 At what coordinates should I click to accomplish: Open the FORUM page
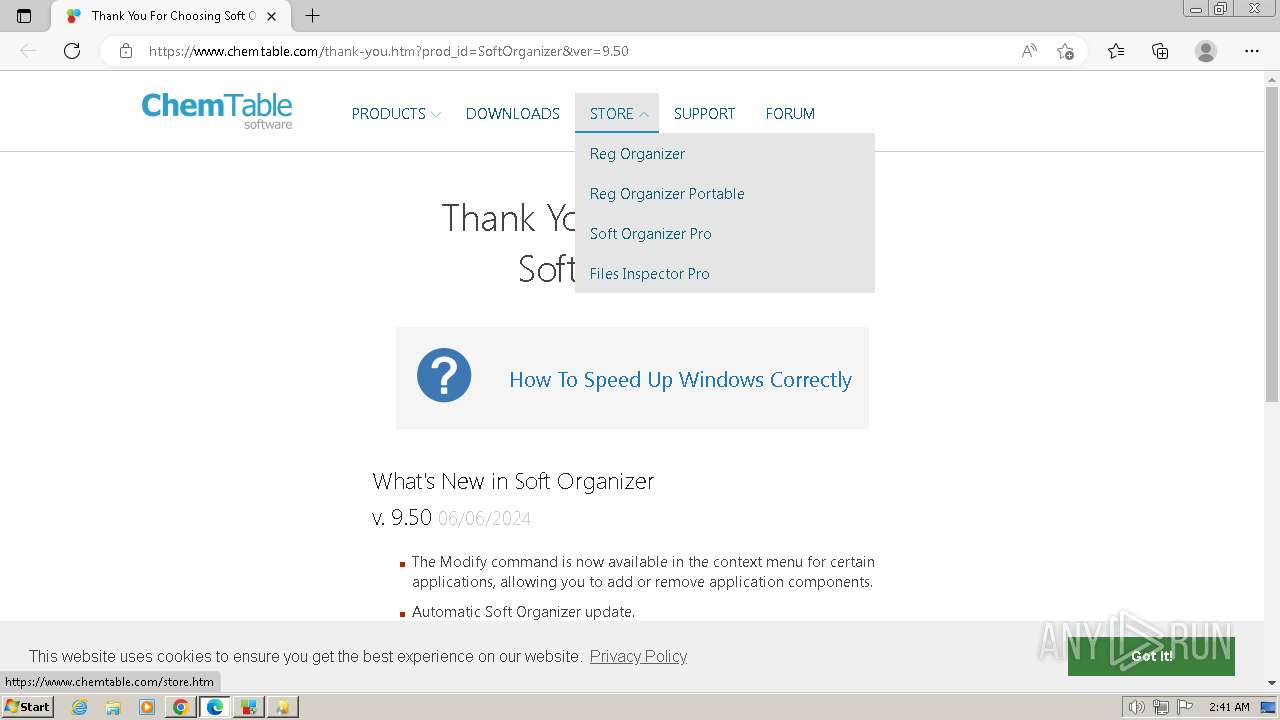[790, 114]
